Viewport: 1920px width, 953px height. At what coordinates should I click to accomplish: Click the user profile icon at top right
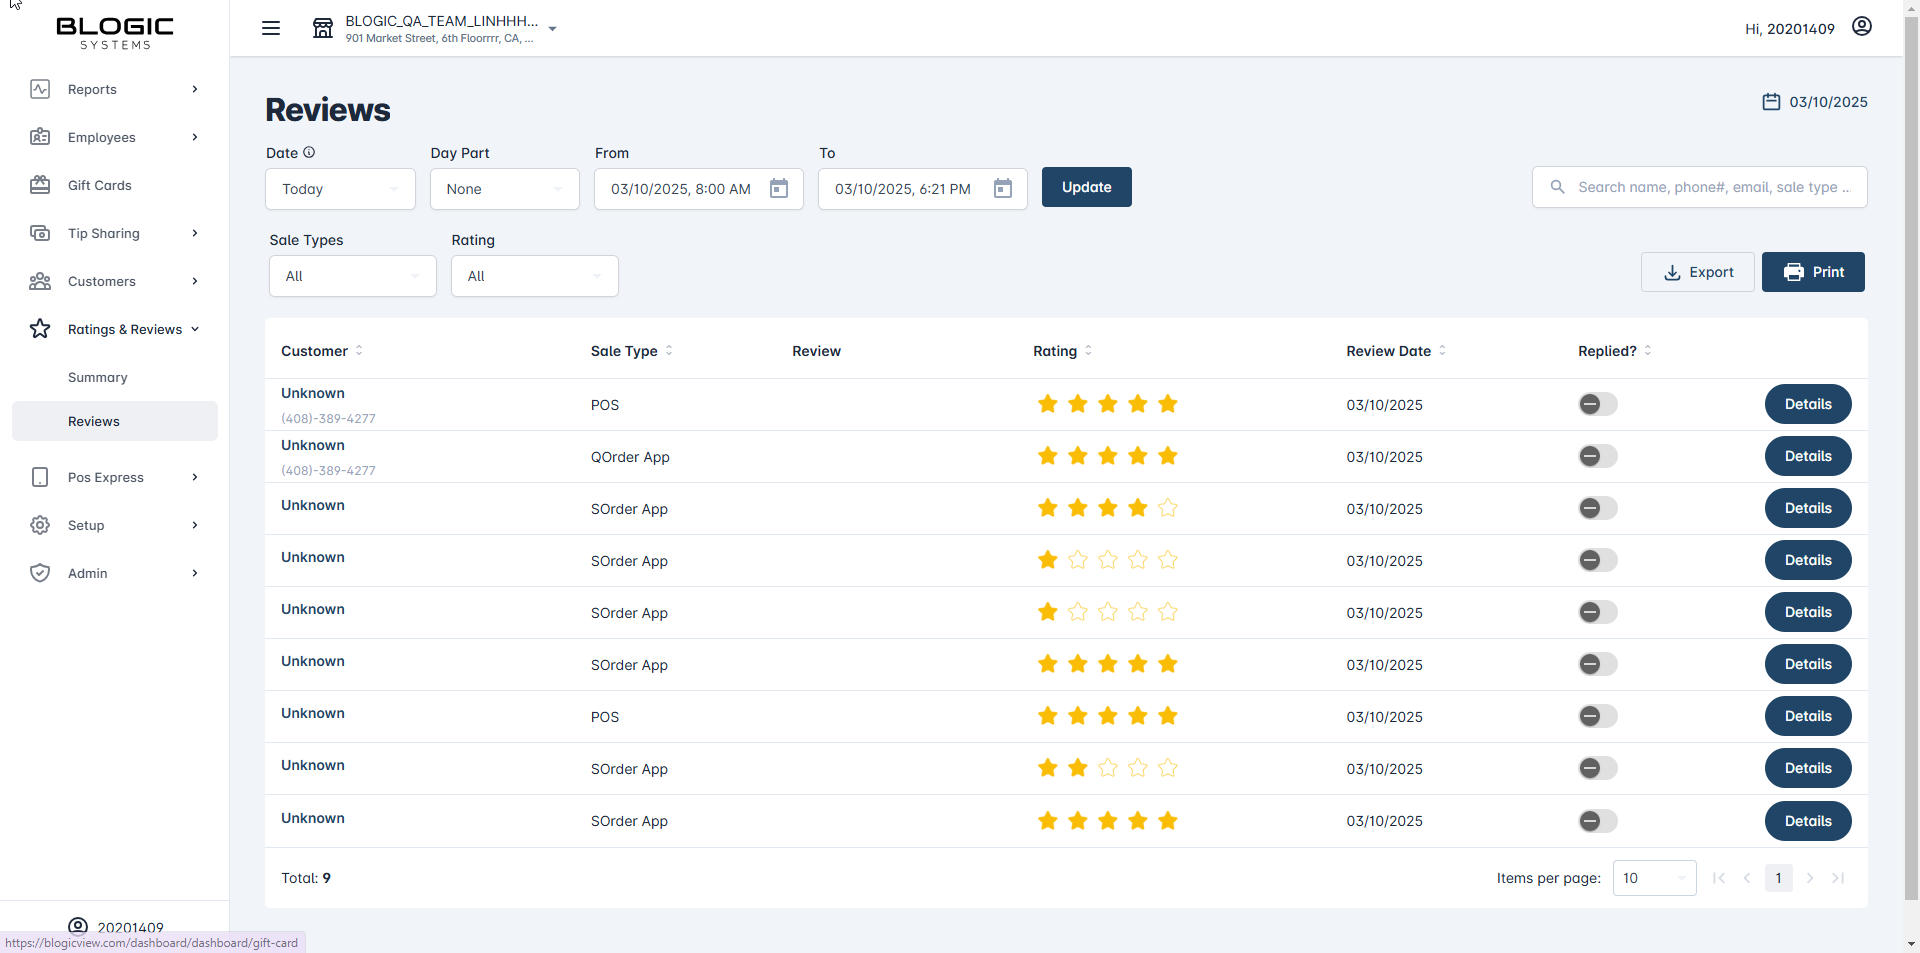click(x=1861, y=27)
